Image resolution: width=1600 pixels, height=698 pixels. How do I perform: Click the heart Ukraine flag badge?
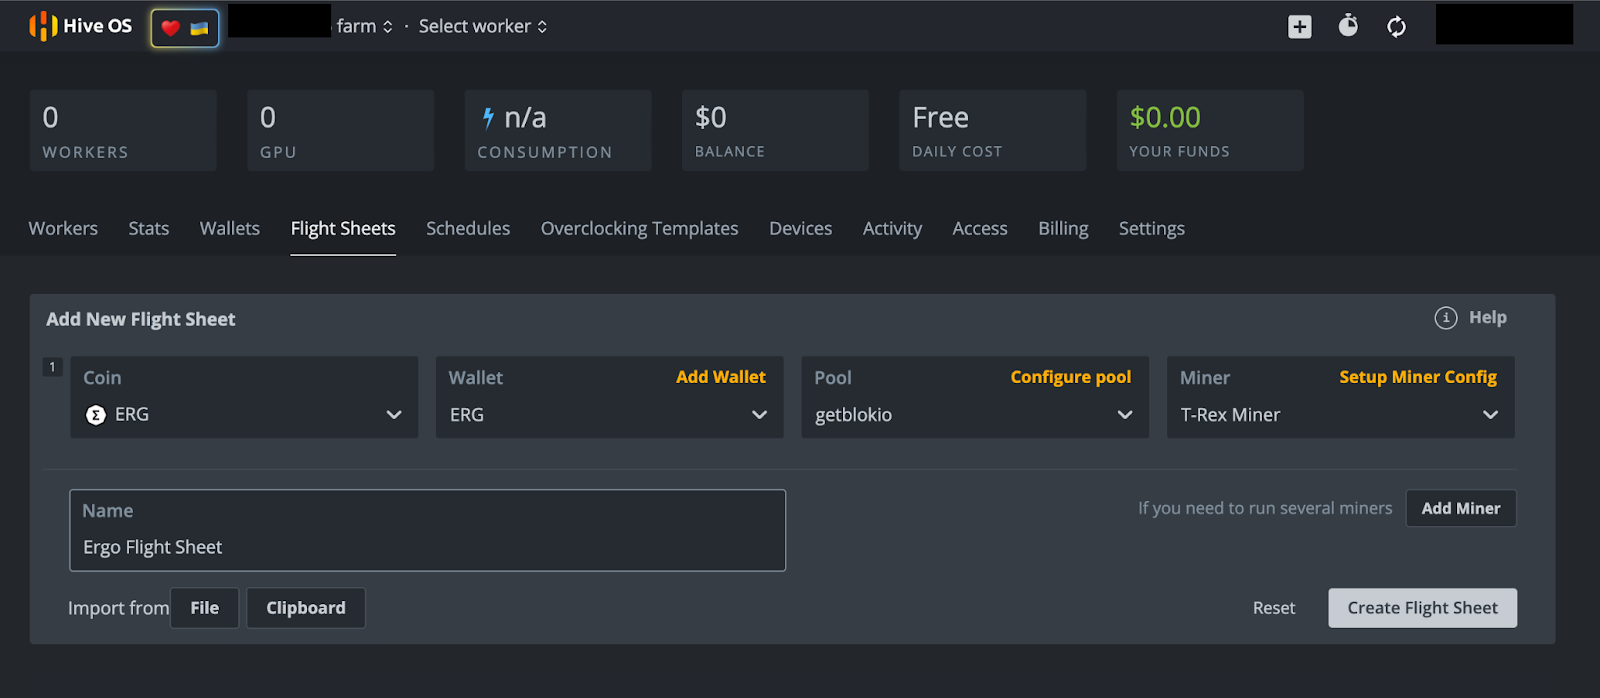coord(185,28)
